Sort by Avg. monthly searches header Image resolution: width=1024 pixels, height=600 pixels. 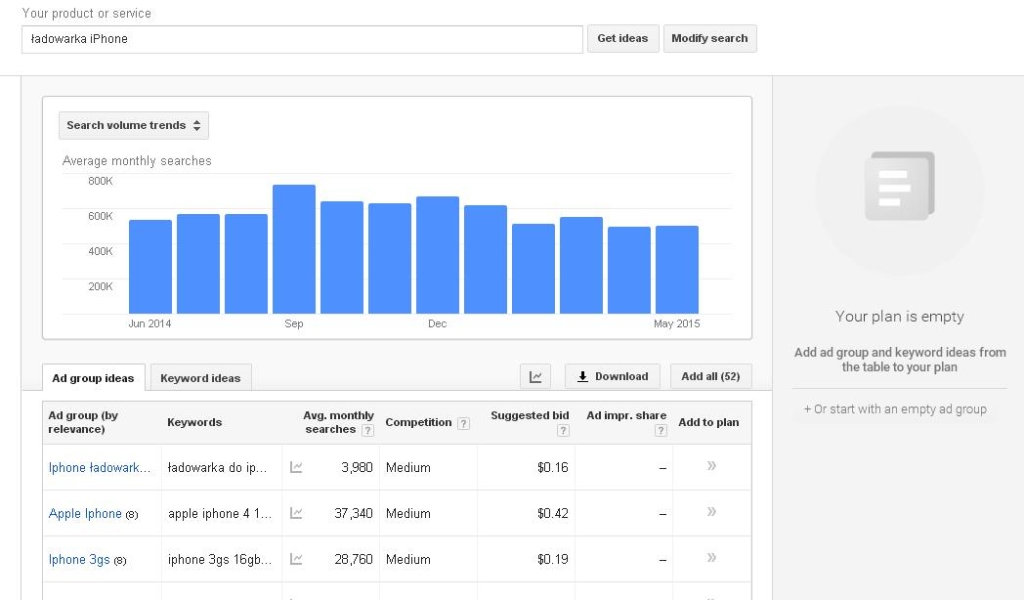(x=338, y=422)
